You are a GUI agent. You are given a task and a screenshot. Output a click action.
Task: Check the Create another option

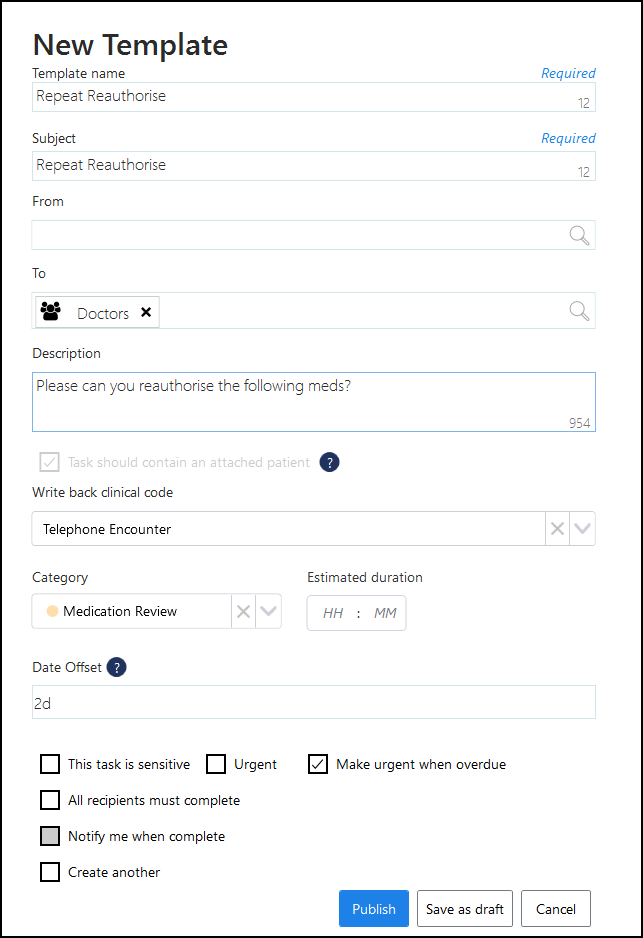coord(50,872)
